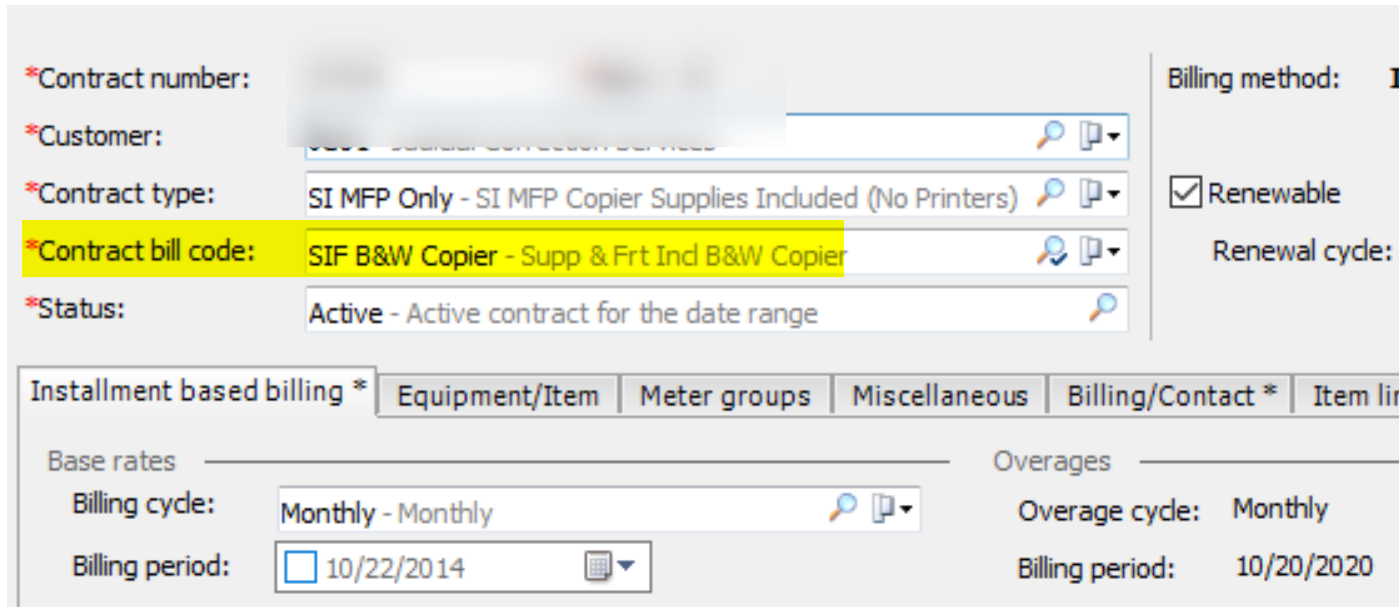Click the Contract number label
The width and height of the screenshot is (1399, 611).
click(136, 78)
